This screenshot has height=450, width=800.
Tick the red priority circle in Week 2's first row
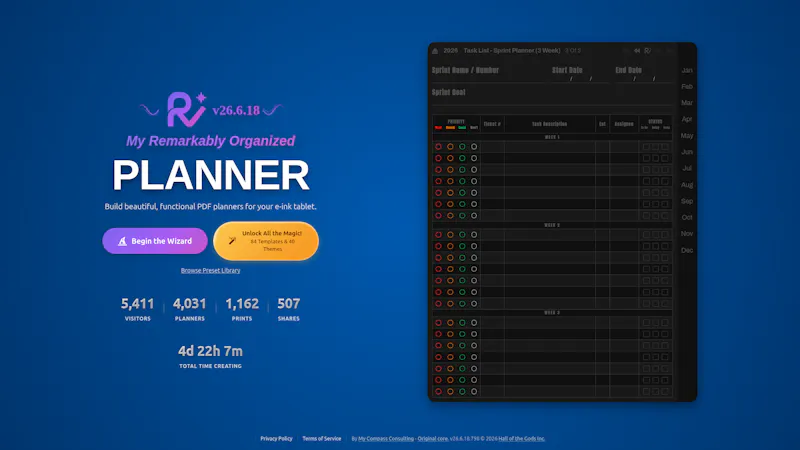point(438,235)
